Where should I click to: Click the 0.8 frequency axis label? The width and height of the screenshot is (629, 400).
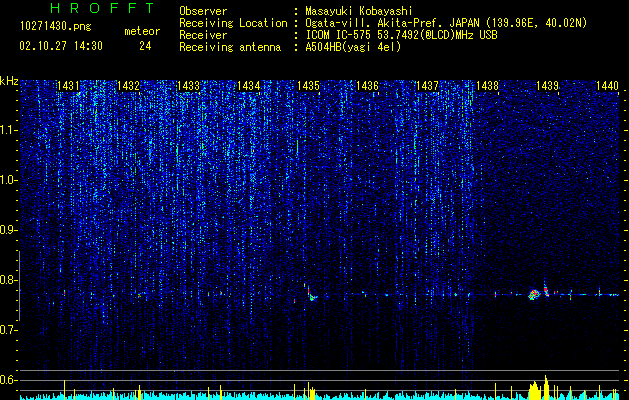pos(8,280)
